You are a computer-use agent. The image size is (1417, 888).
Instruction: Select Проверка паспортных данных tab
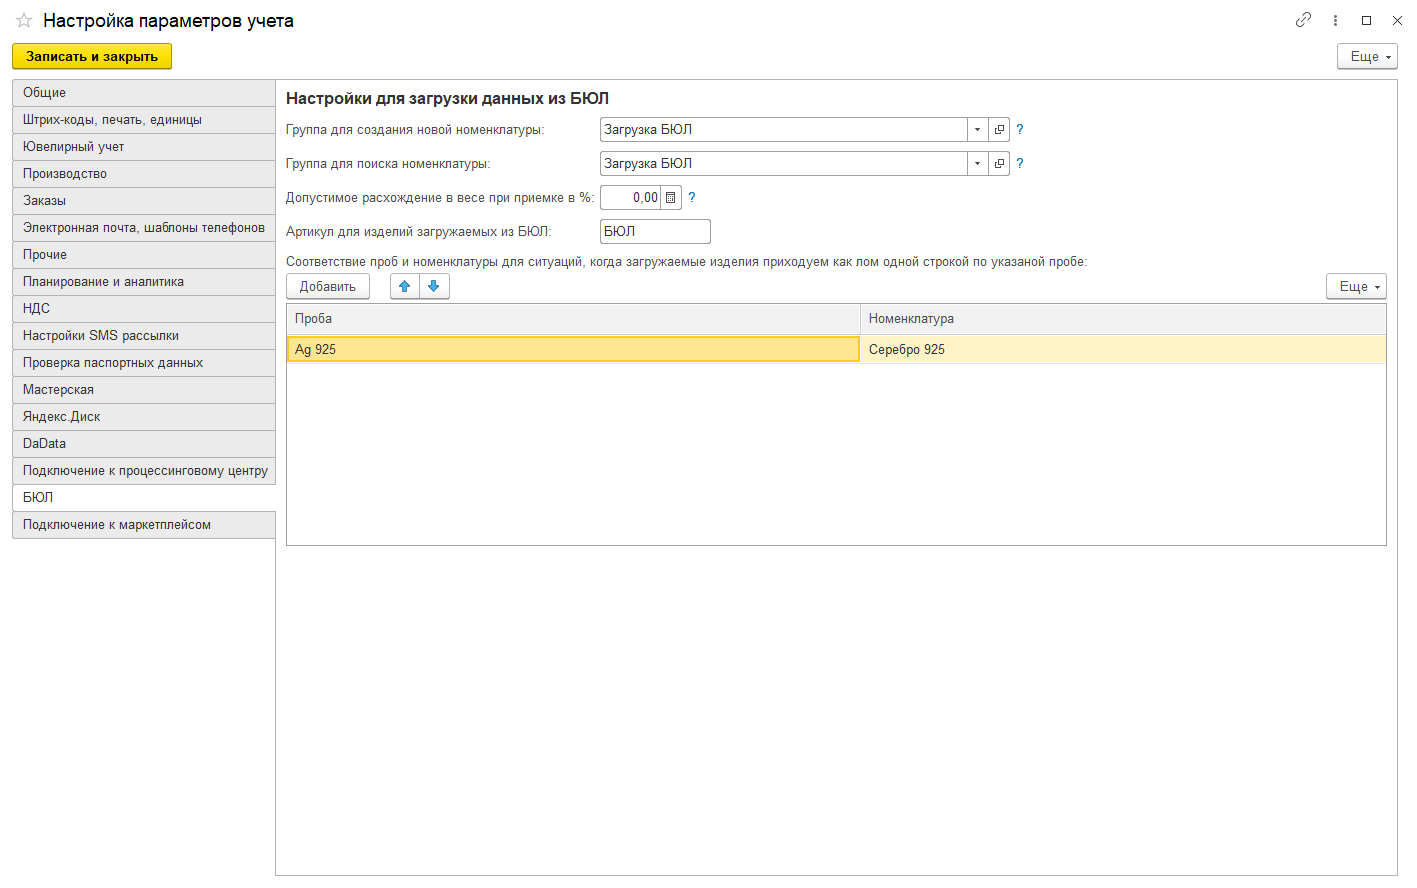pos(144,363)
